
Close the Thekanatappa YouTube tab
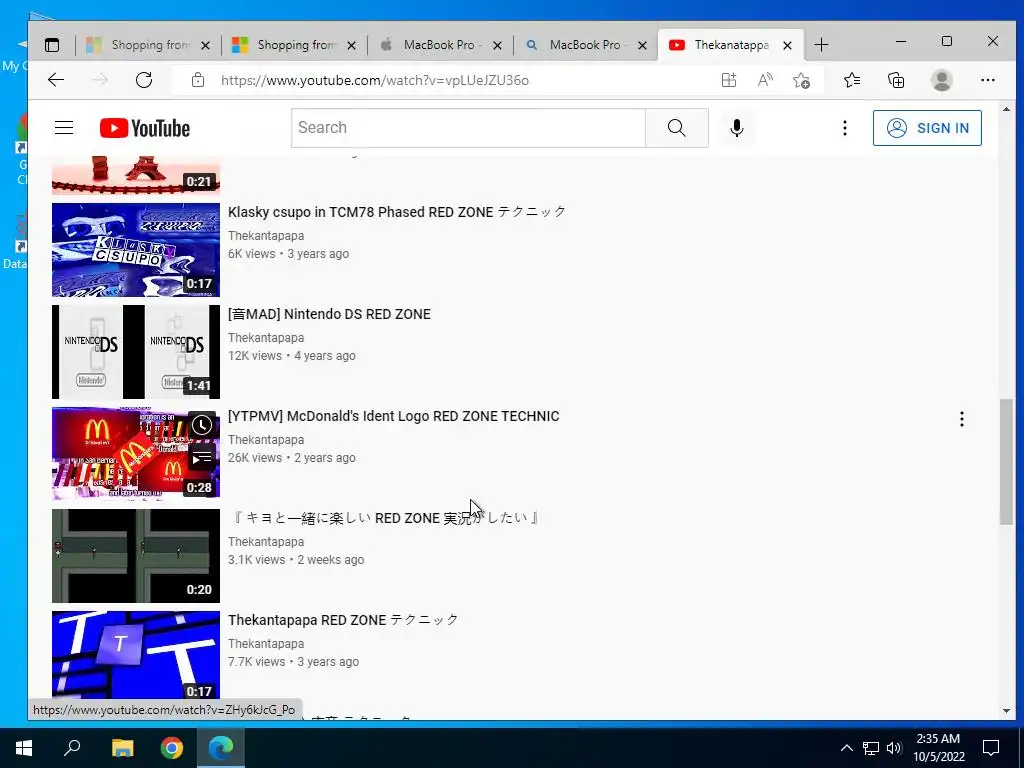point(788,45)
